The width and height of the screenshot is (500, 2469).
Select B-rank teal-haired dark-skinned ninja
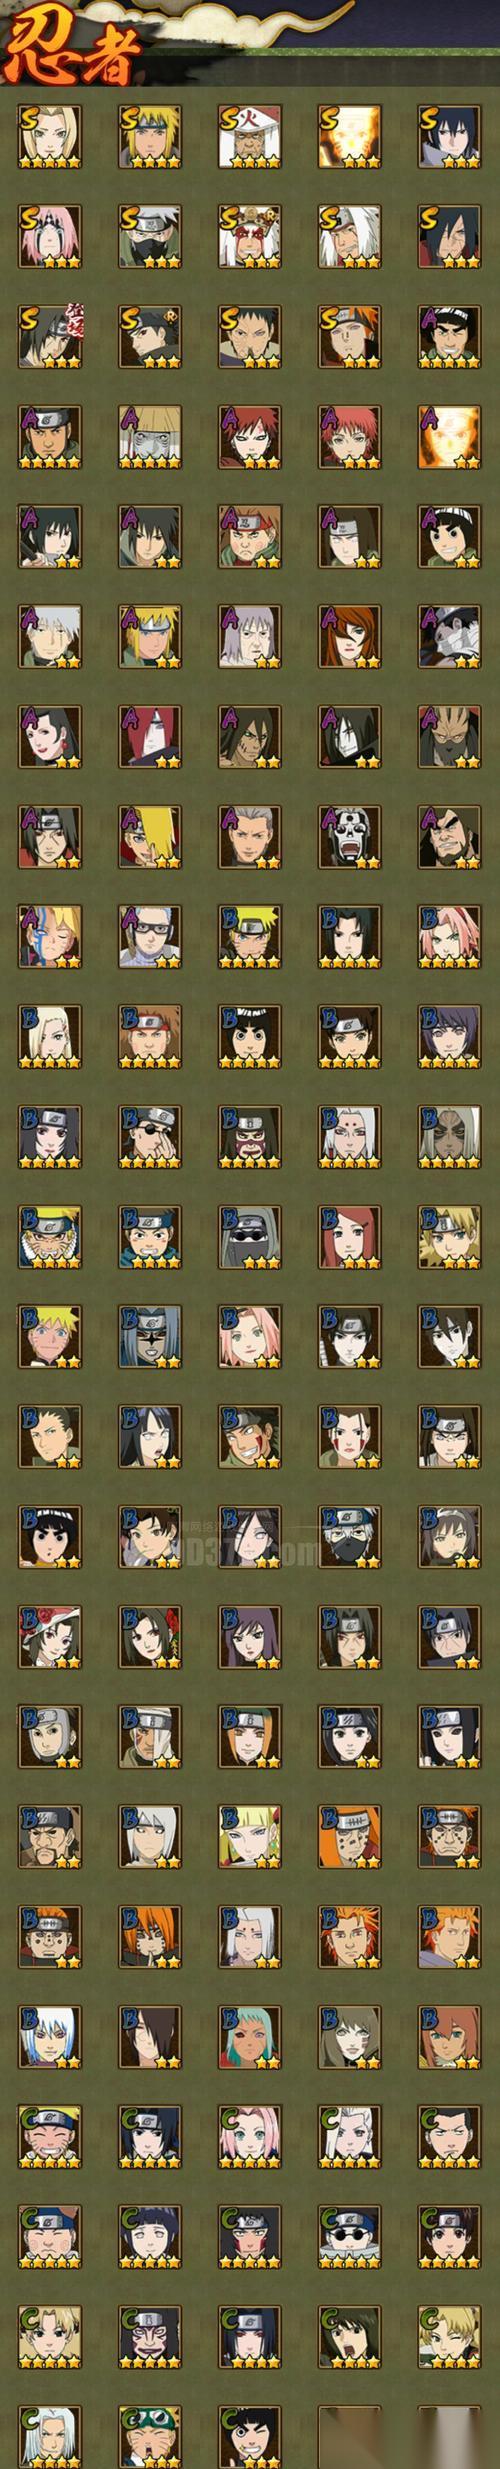(250, 2036)
